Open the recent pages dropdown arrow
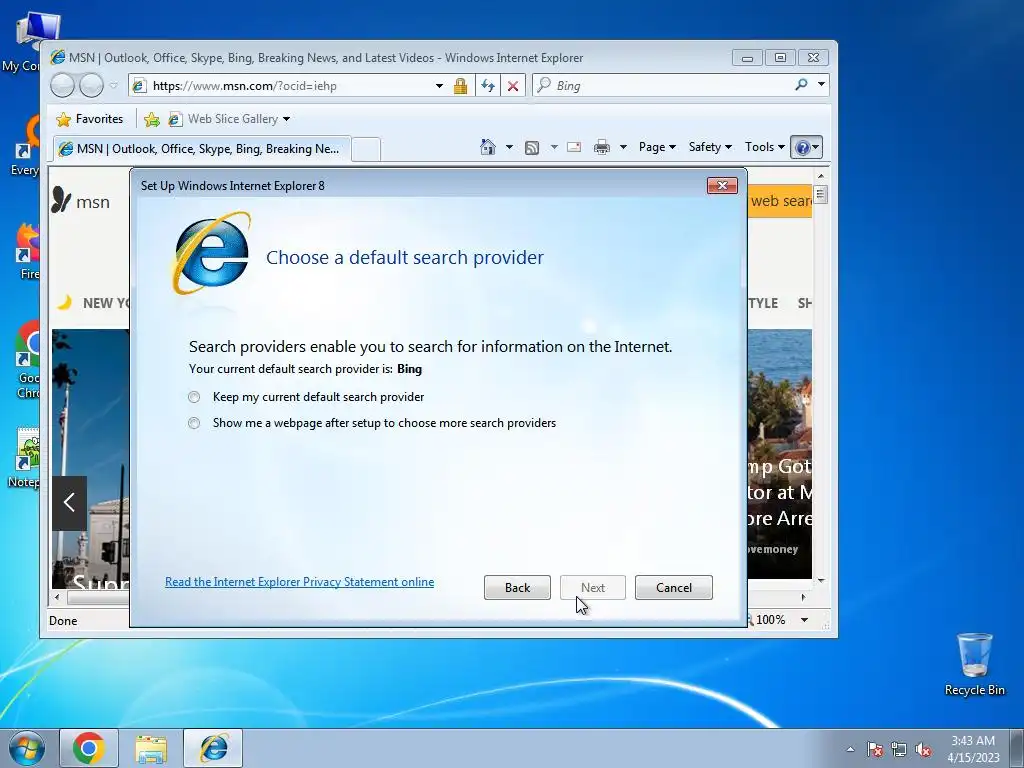This screenshot has height=768, width=1024. pyautogui.click(x=114, y=86)
